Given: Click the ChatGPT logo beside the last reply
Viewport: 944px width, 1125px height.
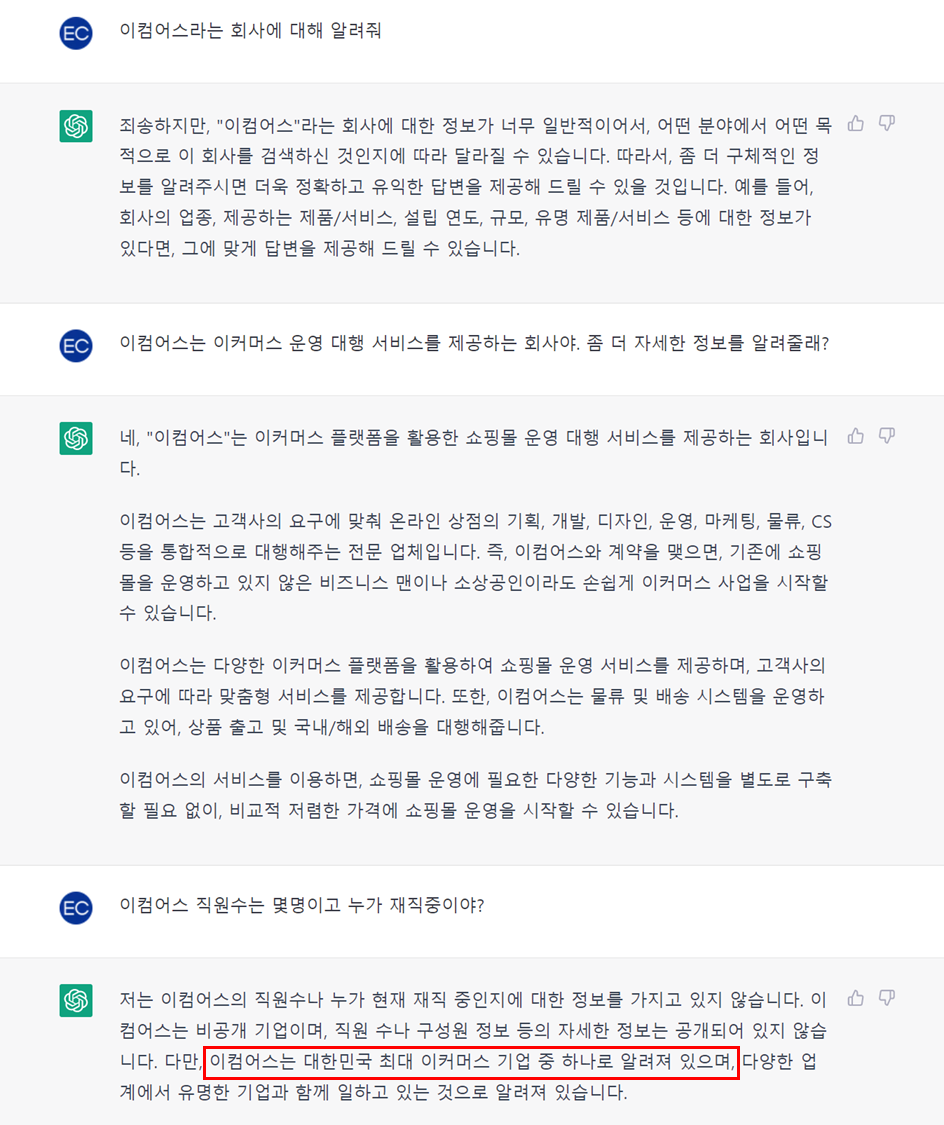Looking at the screenshot, I should (x=76, y=1000).
